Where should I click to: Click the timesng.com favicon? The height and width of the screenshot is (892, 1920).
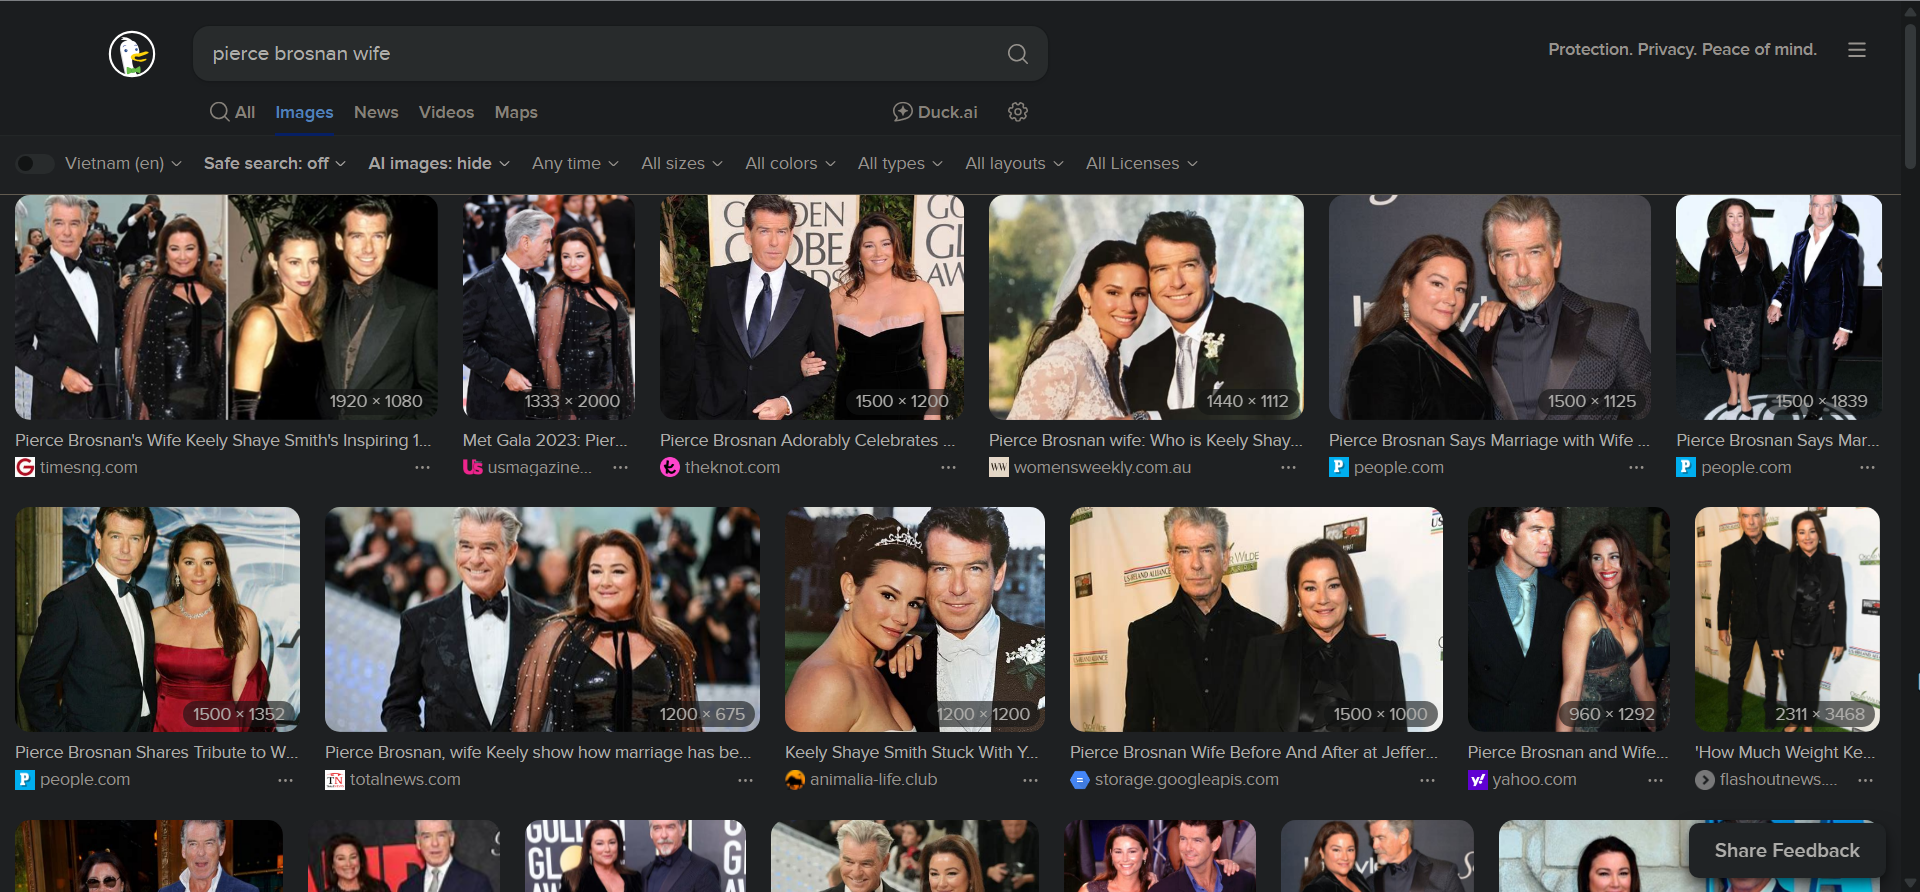point(25,467)
